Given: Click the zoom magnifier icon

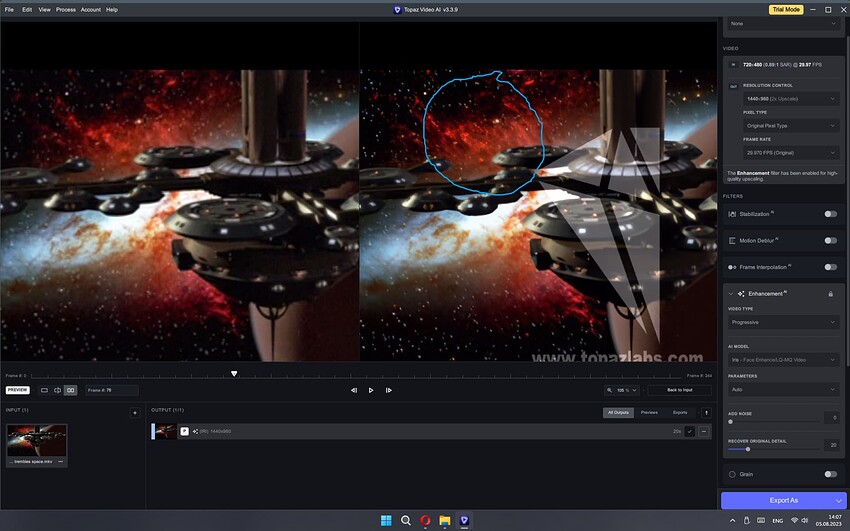Looking at the screenshot, I should (x=610, y=390).
